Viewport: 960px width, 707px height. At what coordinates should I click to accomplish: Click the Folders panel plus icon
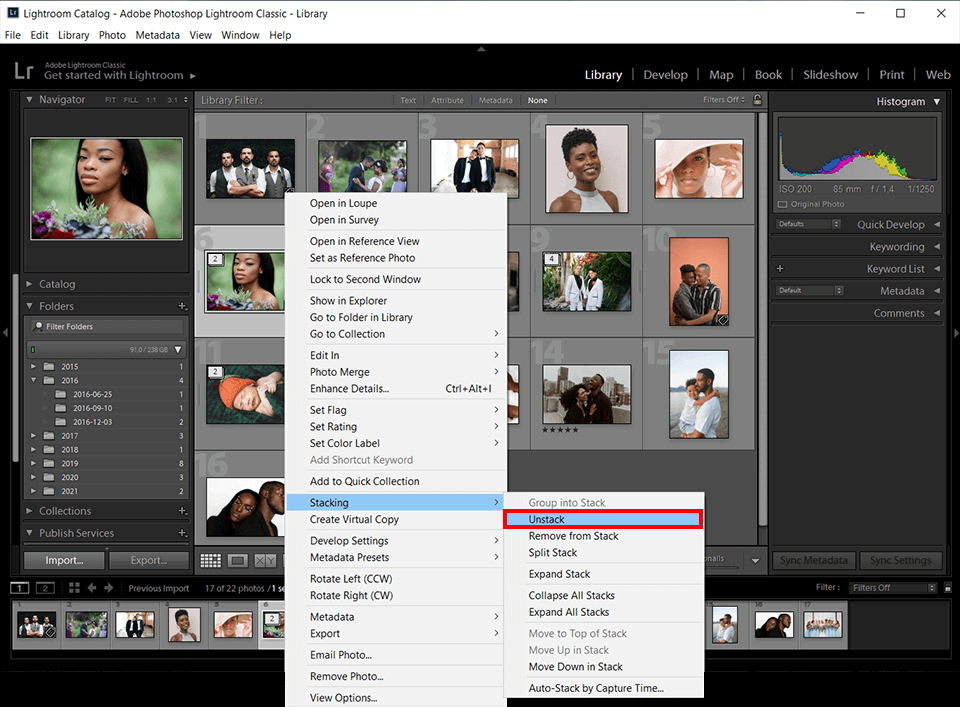(182, 305)
